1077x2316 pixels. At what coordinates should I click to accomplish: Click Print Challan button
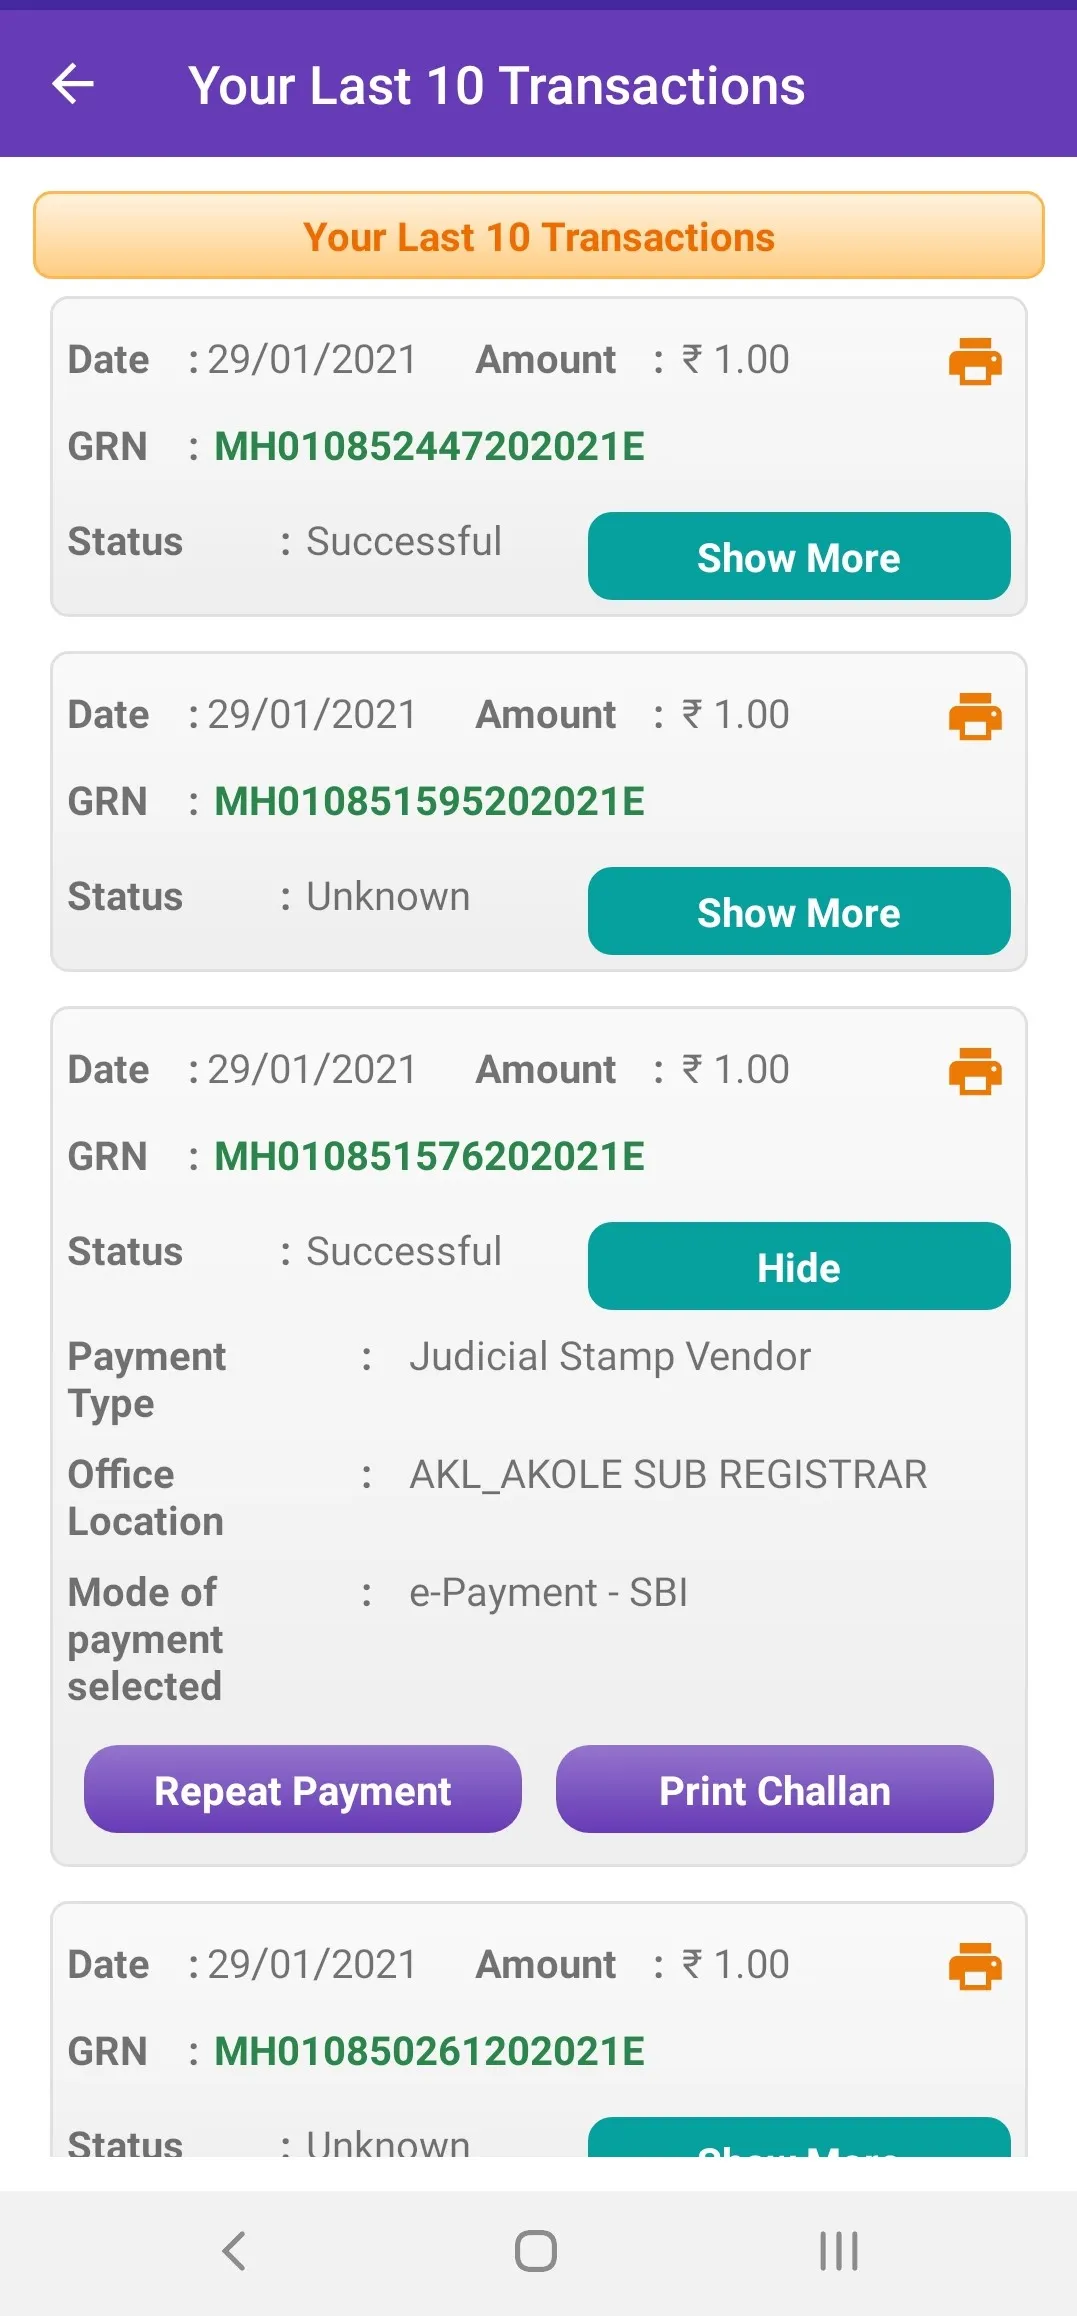(775, 1789)
